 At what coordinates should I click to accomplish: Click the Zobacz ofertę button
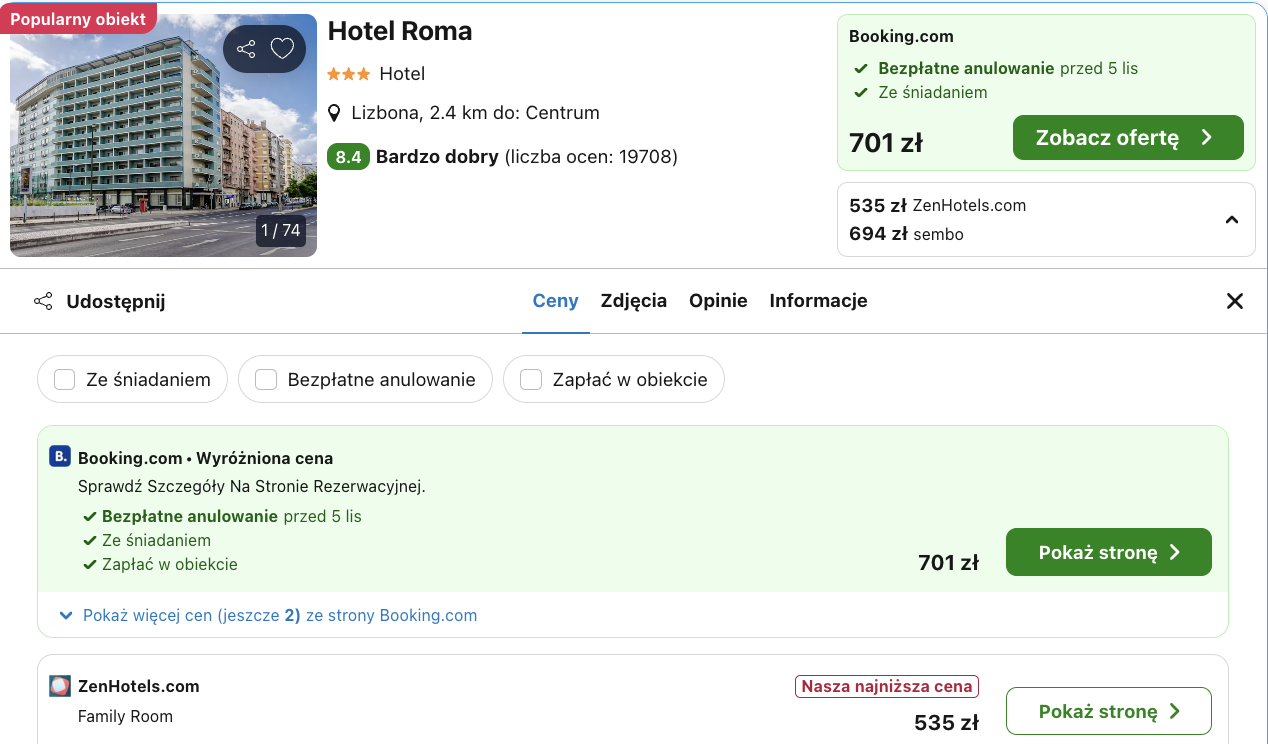tap(1128, 137)
